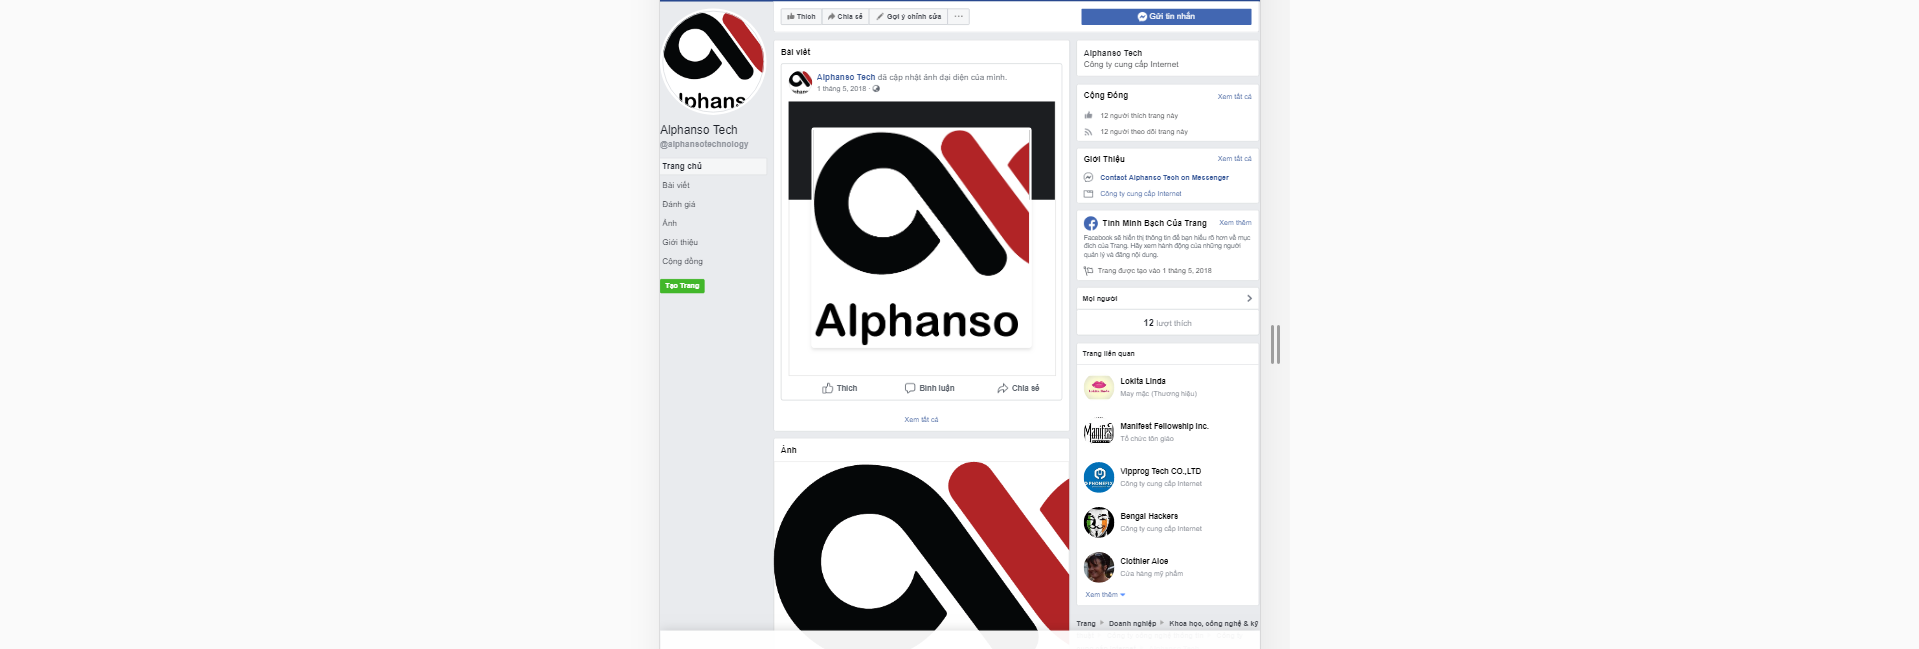The width and height of the screenshot is (1919, 649).
Task: Go to the Ảnh sidebar tab
Action: [669, 223]
